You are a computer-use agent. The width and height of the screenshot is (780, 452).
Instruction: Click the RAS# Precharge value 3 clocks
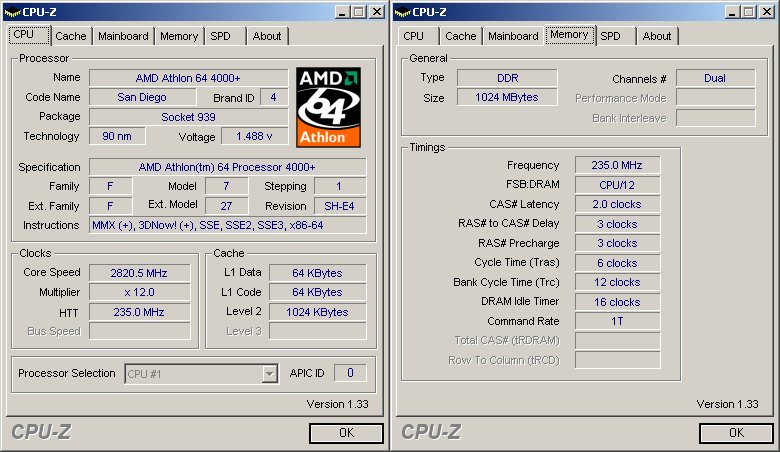tap(617, 243)
